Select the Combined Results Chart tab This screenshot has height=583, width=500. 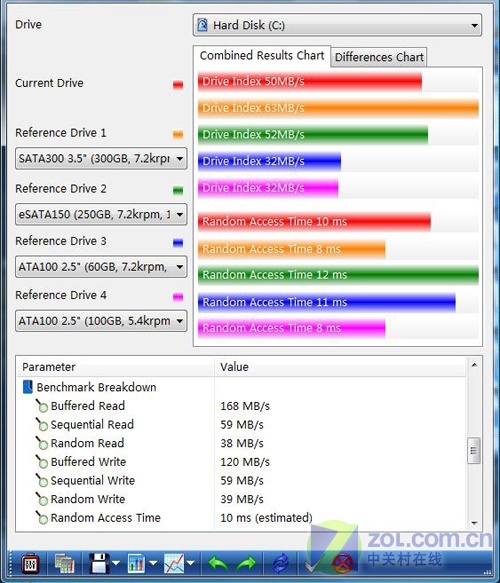[262, 56]
